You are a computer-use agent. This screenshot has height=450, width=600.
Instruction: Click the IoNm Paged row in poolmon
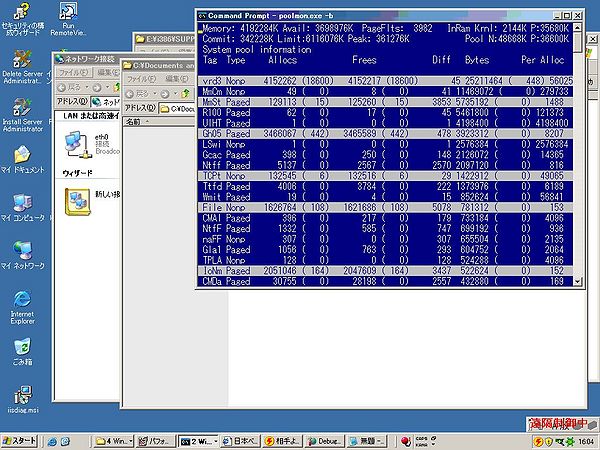tap(385, 271)
